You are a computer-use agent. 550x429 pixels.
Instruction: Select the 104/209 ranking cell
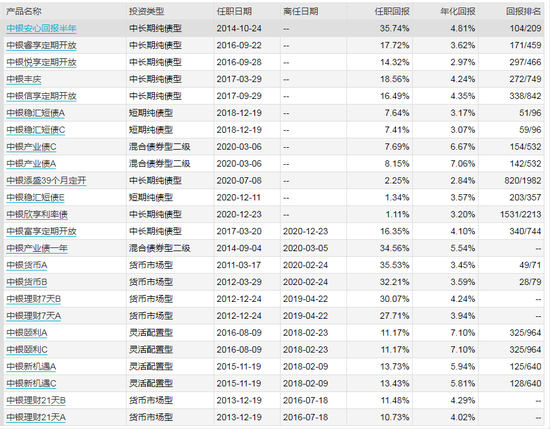[x=525, y=28]
